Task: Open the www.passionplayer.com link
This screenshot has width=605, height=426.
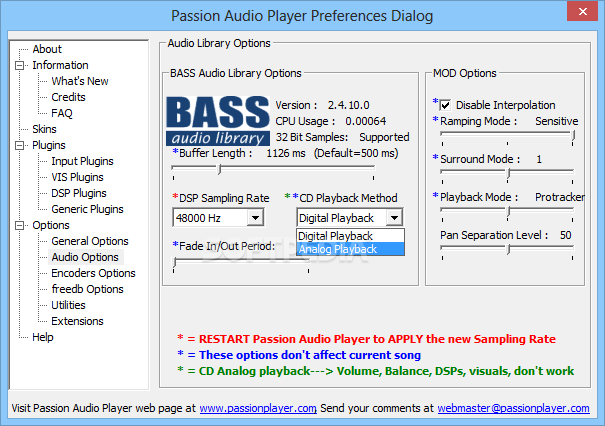Action: tap(258, 408)
